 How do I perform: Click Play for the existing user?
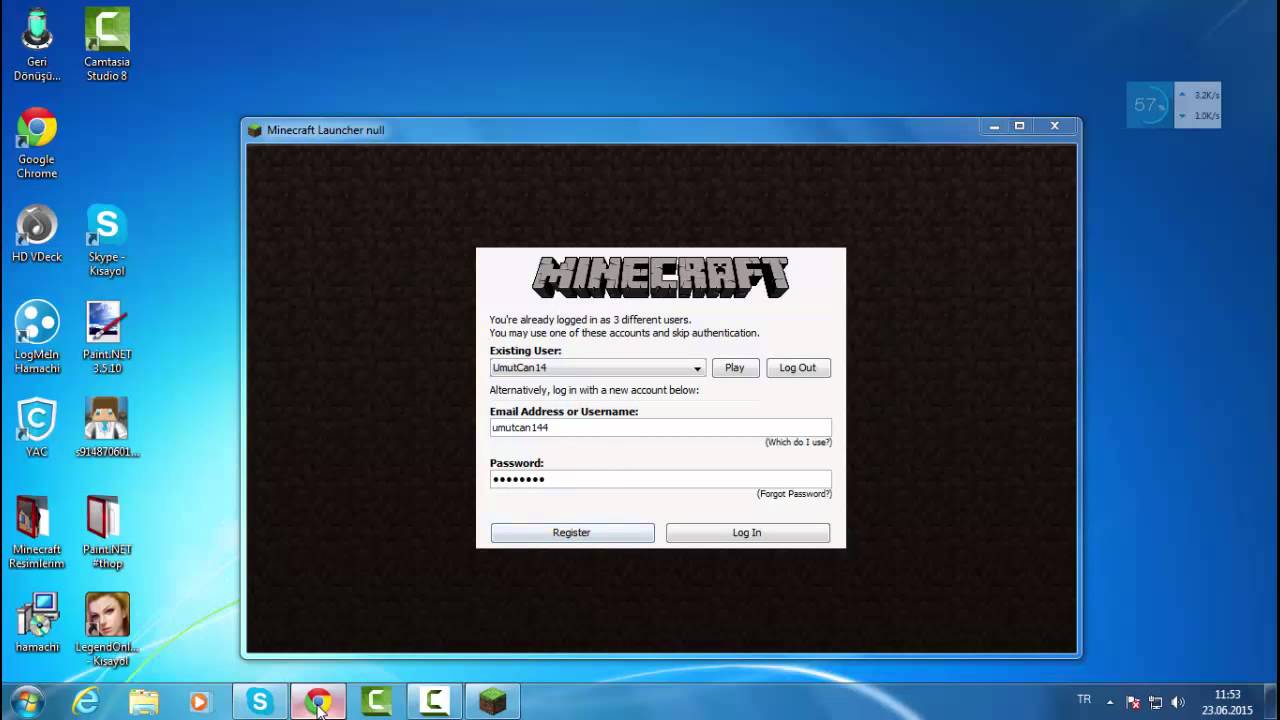[735, 368]
